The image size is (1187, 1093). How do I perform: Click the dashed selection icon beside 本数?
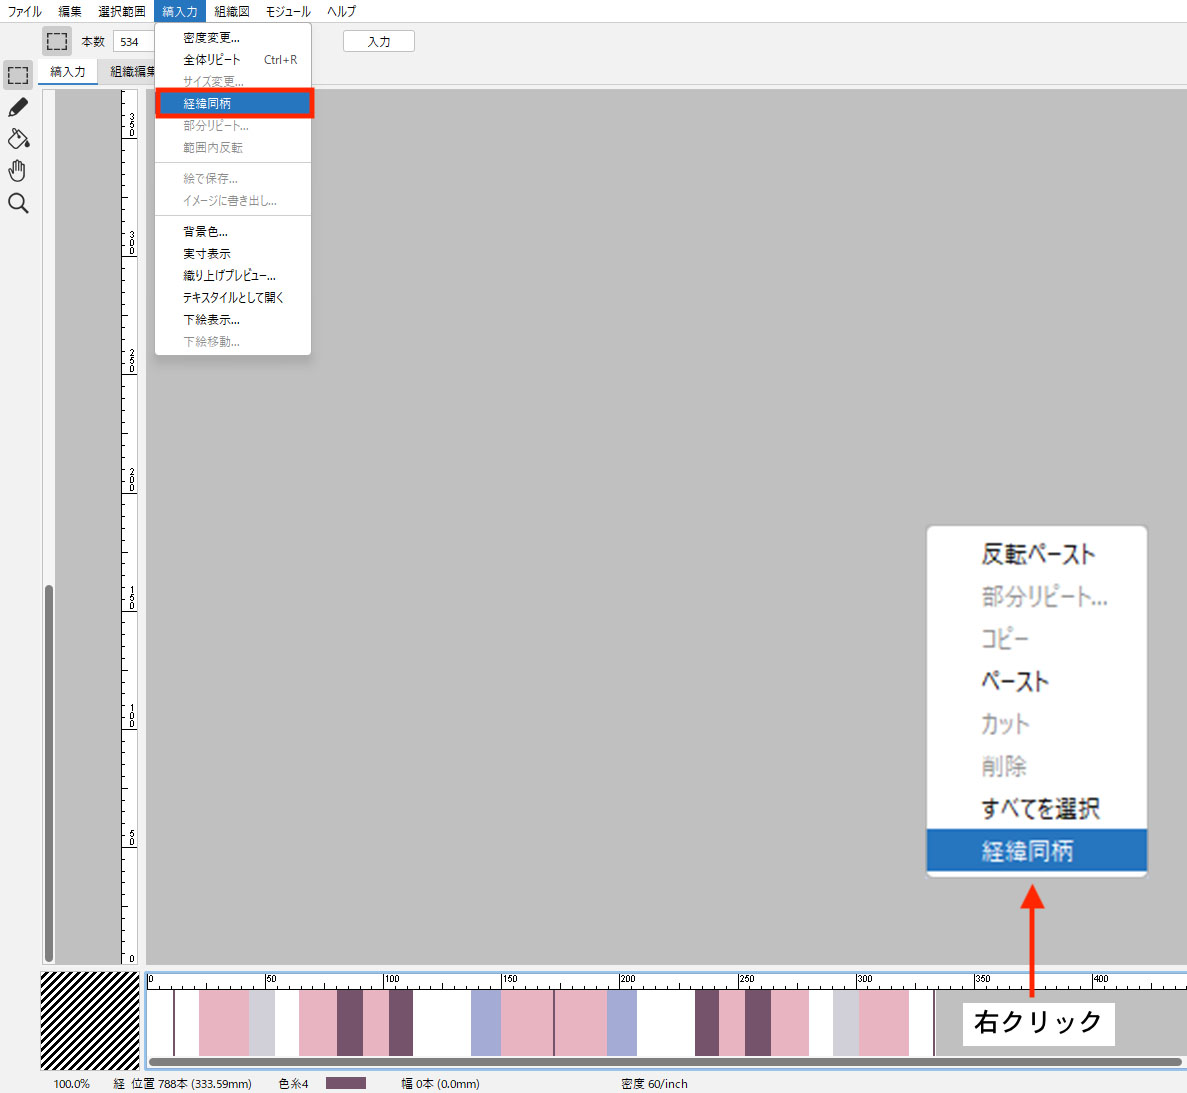(57, 41)
